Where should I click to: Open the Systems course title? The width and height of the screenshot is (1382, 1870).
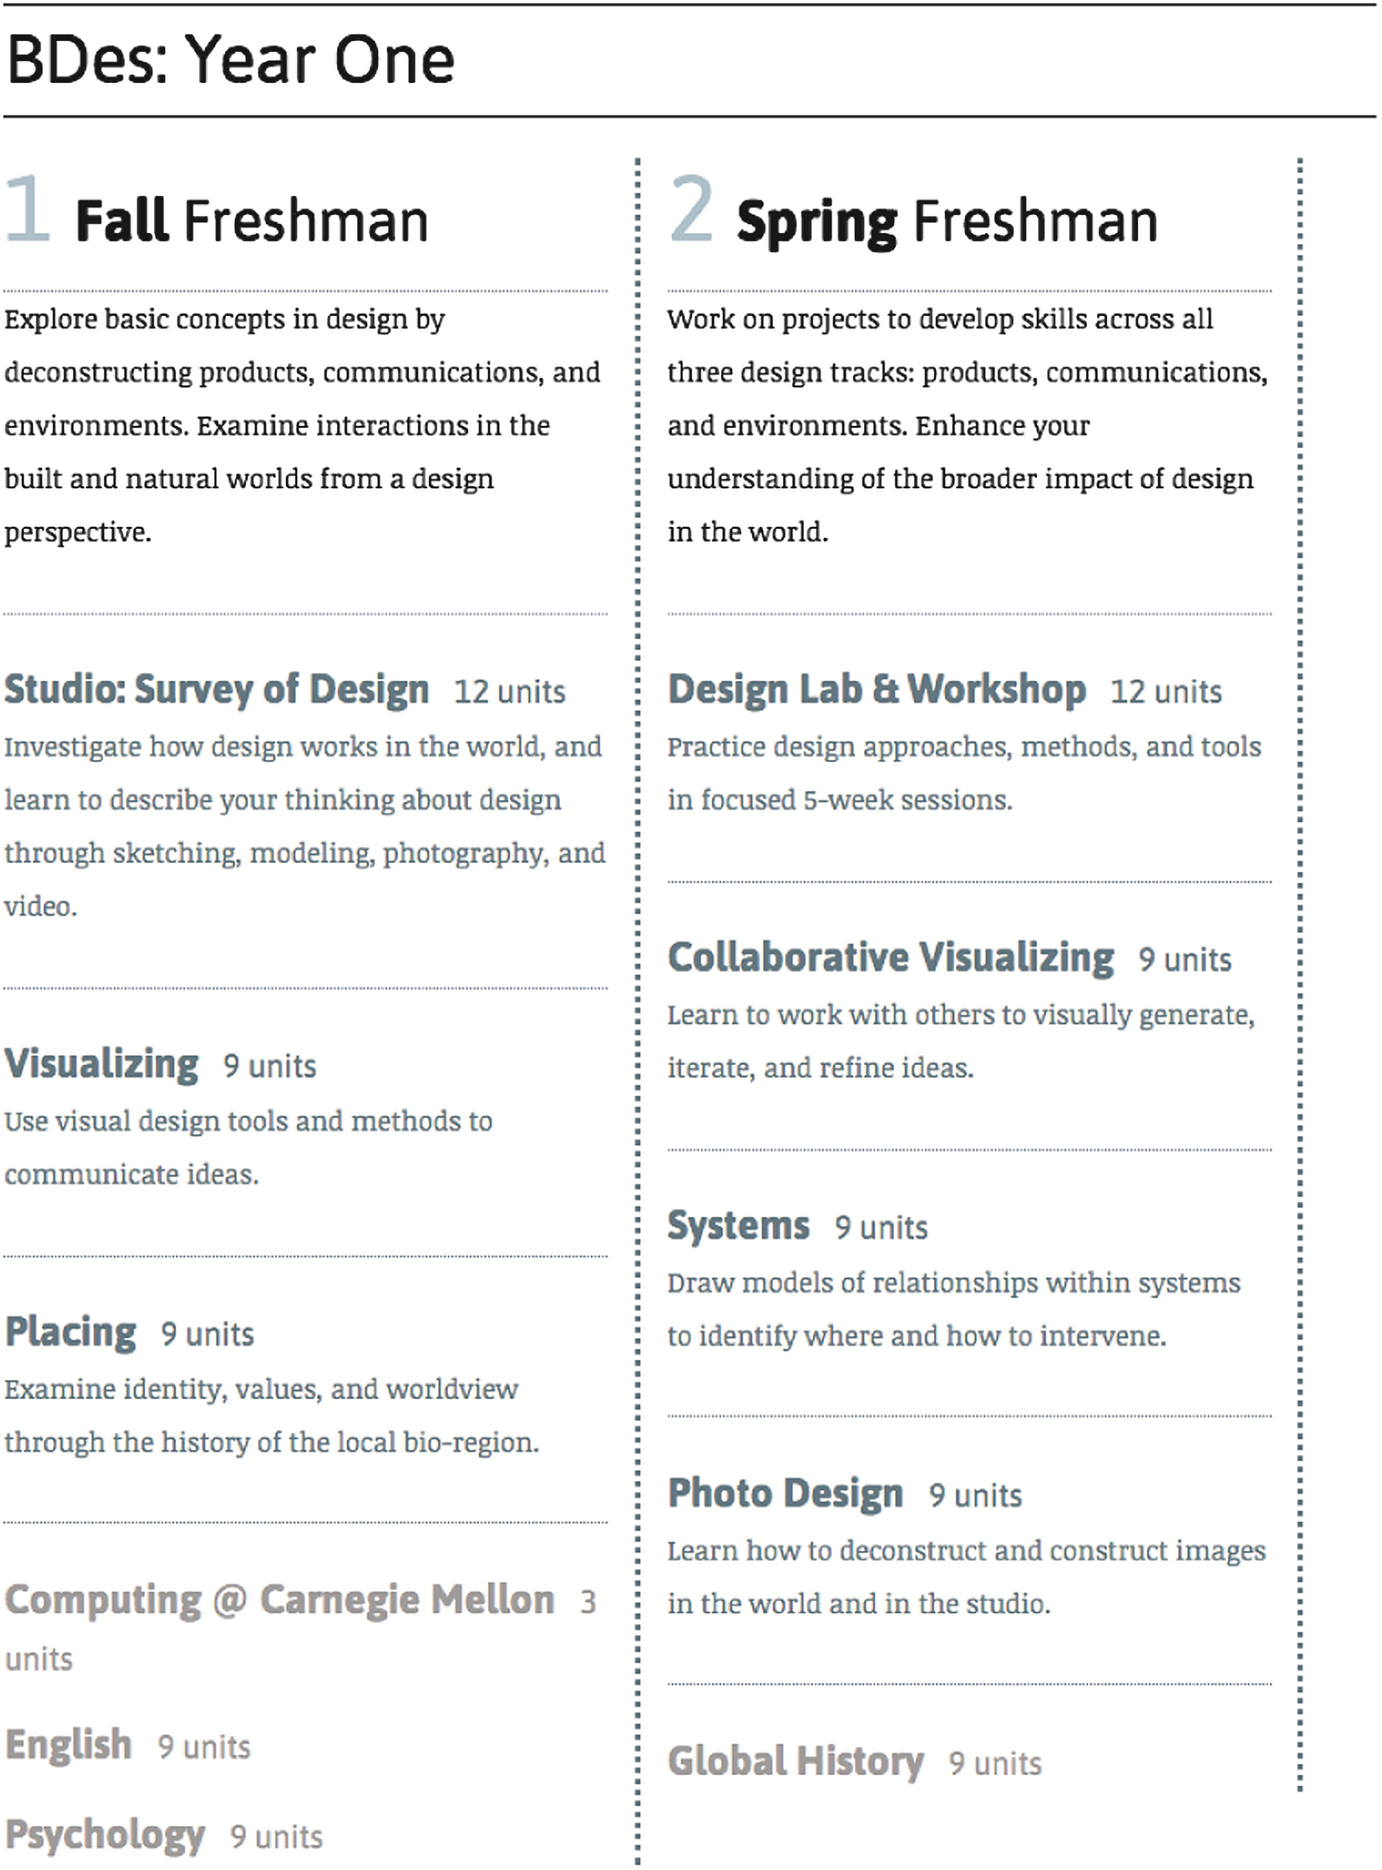pyautogui.click(x=739, y=1226)
